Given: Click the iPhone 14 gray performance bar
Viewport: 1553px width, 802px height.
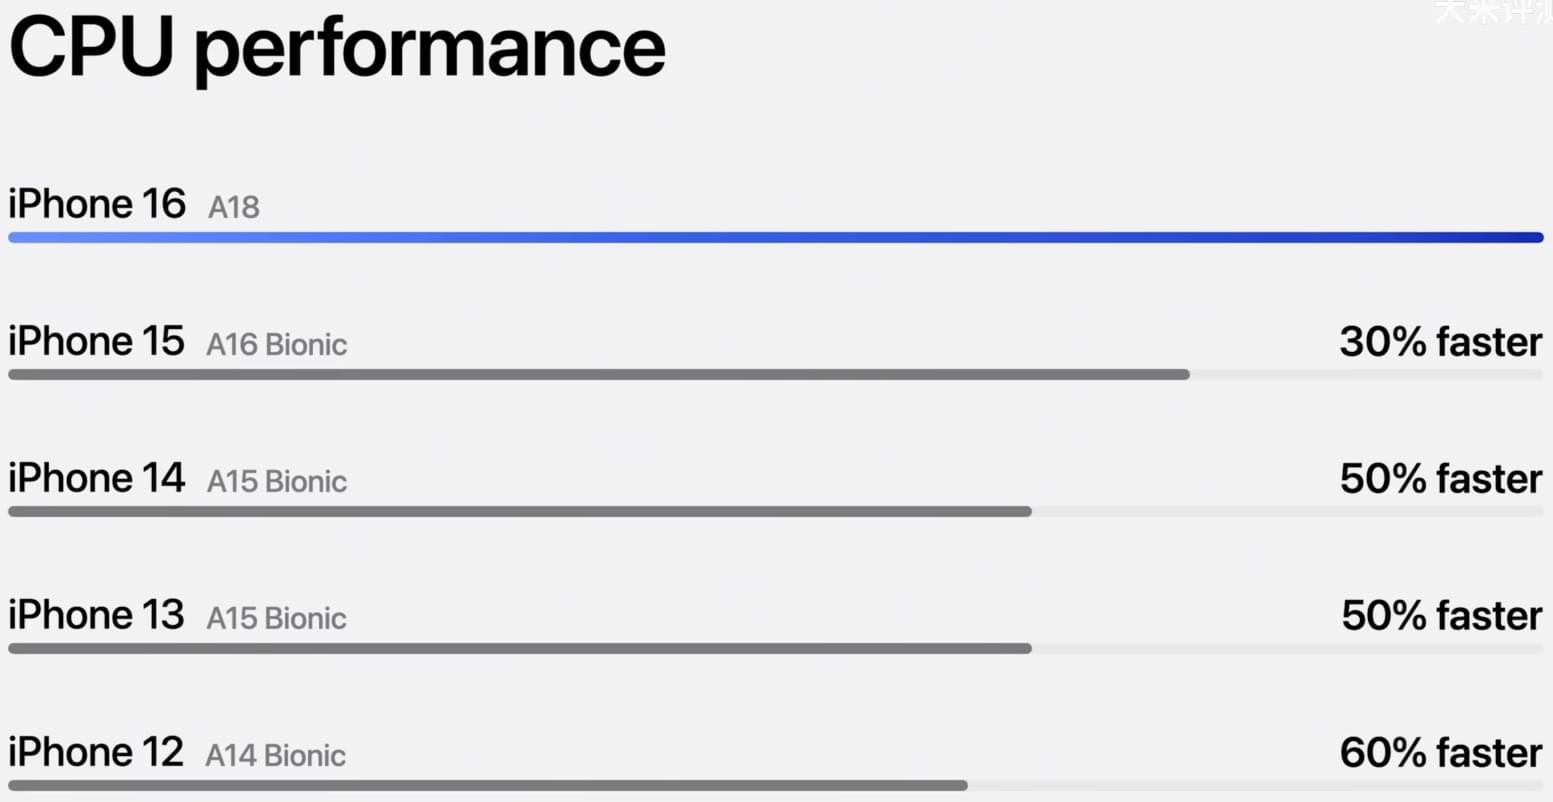Looking at the screenshot, I should click(x=520, y=512).
